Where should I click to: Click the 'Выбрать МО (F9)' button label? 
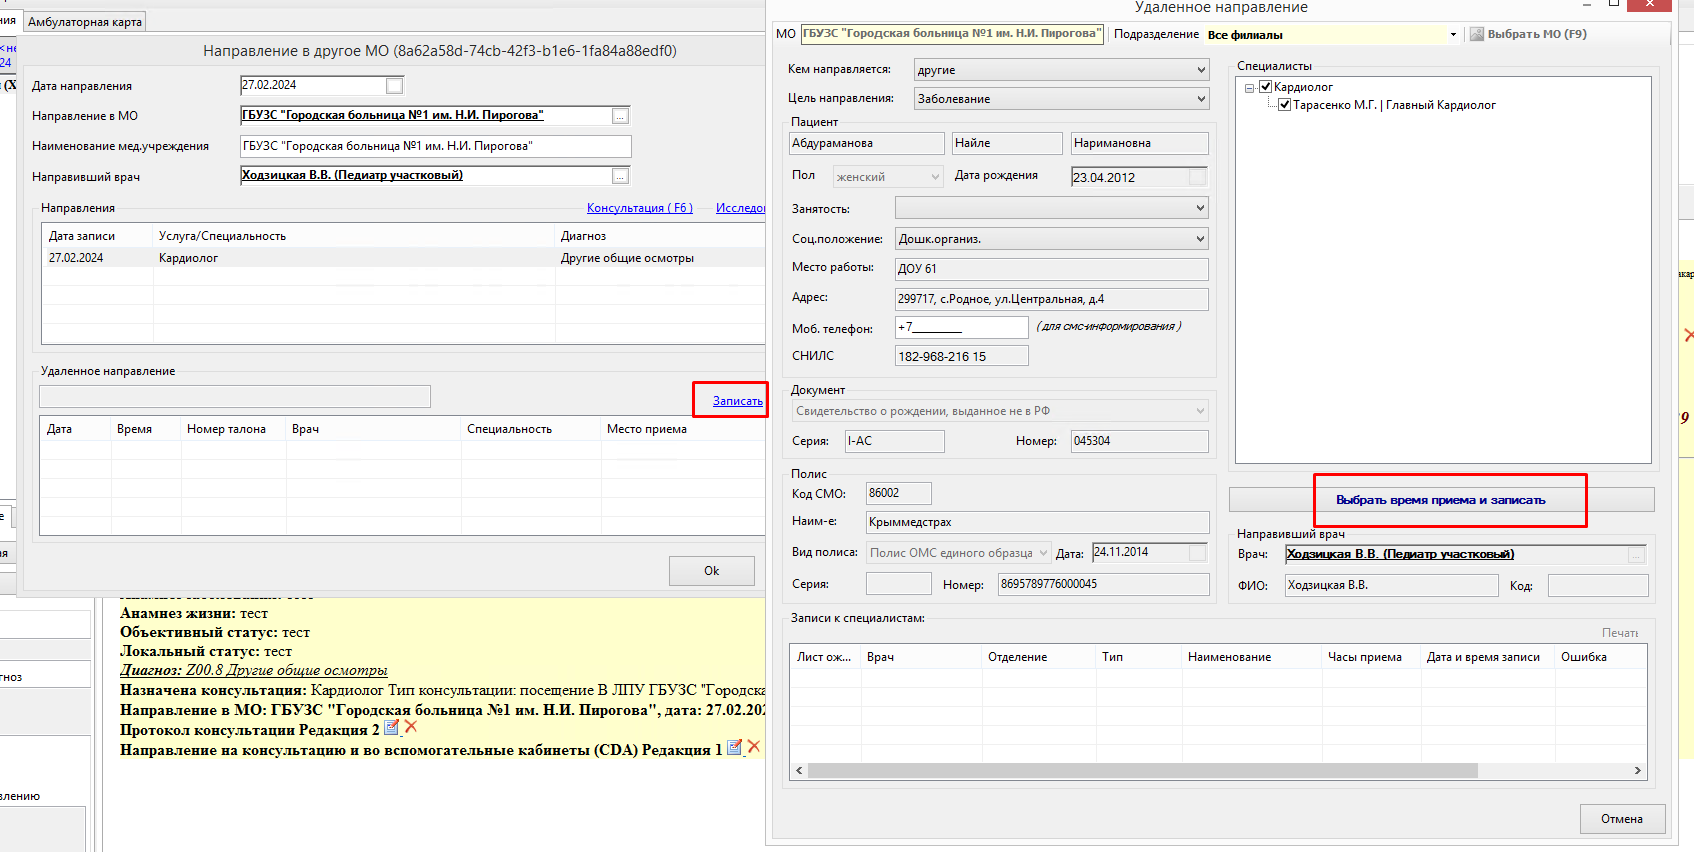click(1537, 34)
